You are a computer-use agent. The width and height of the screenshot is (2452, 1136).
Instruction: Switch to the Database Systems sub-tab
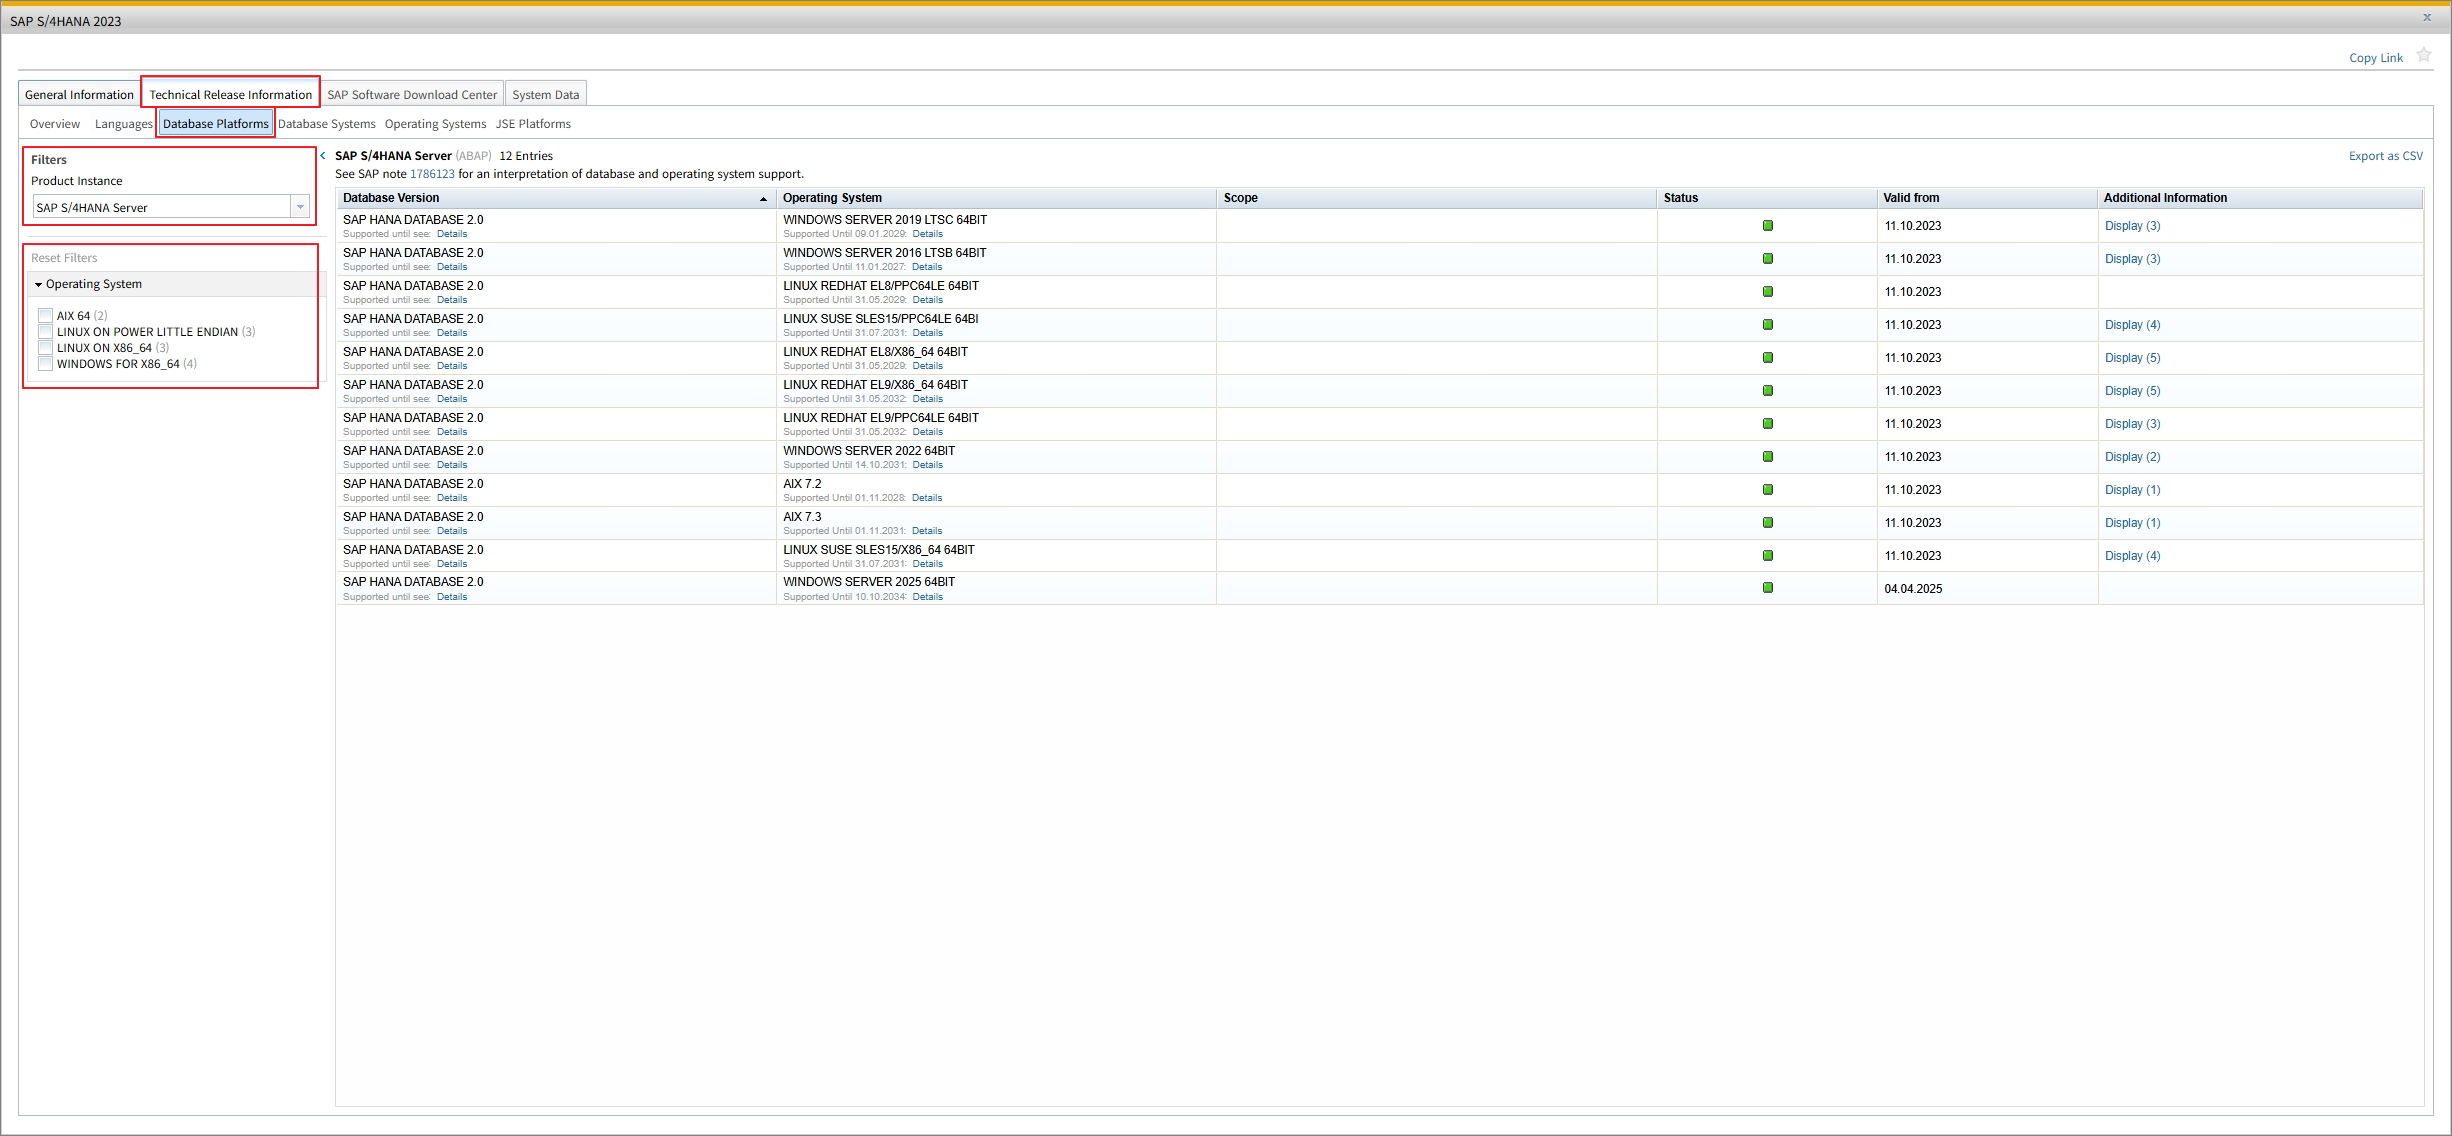click(327, 124)
